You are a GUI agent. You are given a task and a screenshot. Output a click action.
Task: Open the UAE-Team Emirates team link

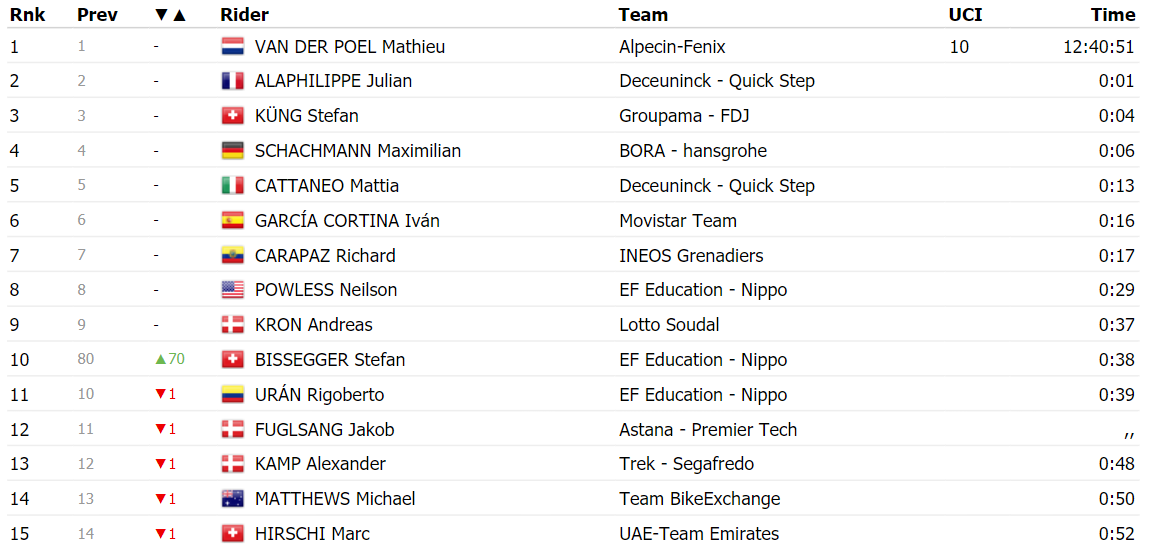click(x=699, y=534)
